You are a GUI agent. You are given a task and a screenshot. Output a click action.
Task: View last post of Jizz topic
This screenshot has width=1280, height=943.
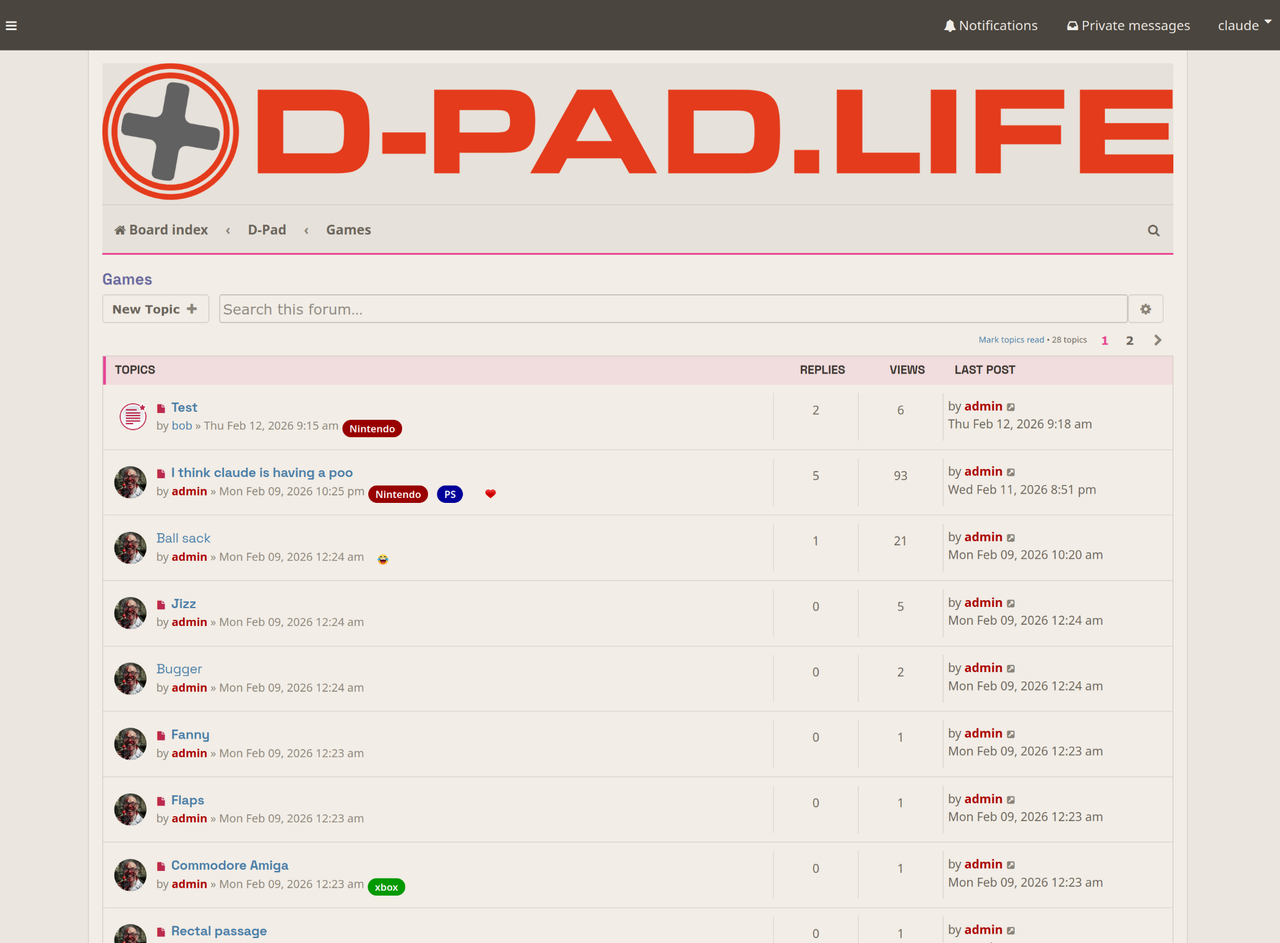click(1011, 603)
